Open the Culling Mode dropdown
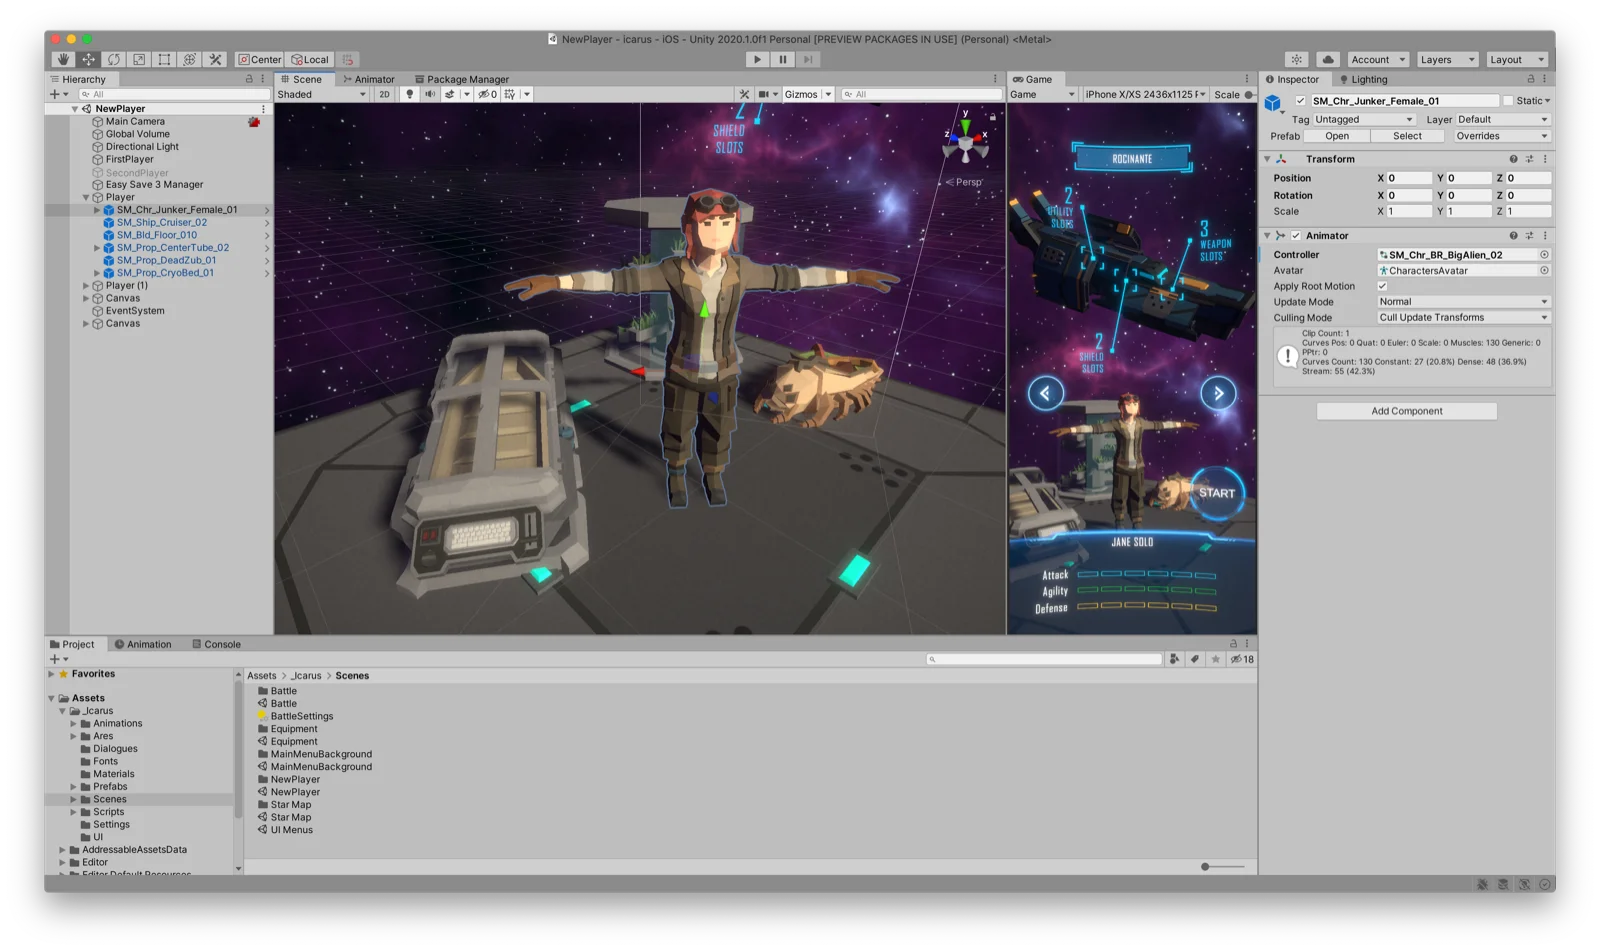The height and width of the screenshot is (951, 1600). click(x=1463, y=317)
